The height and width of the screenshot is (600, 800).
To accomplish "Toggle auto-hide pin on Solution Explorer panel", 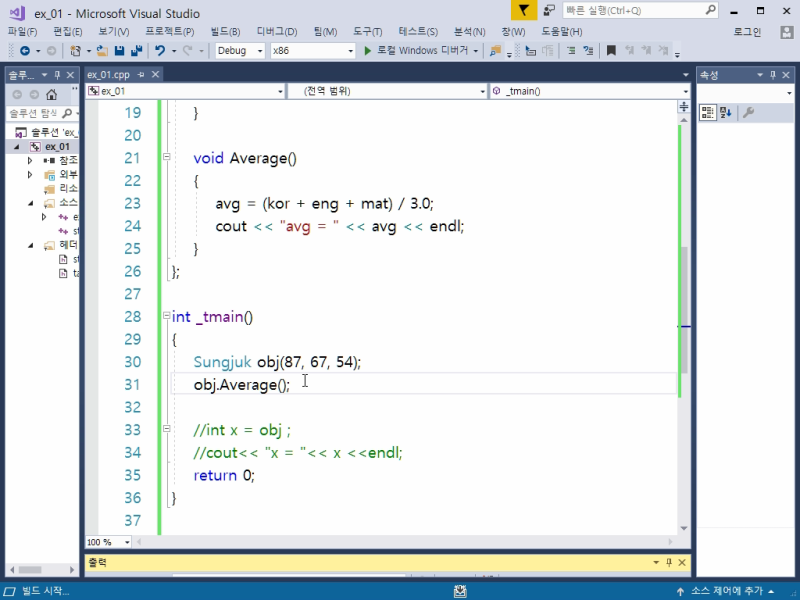I will click(57, 75).
